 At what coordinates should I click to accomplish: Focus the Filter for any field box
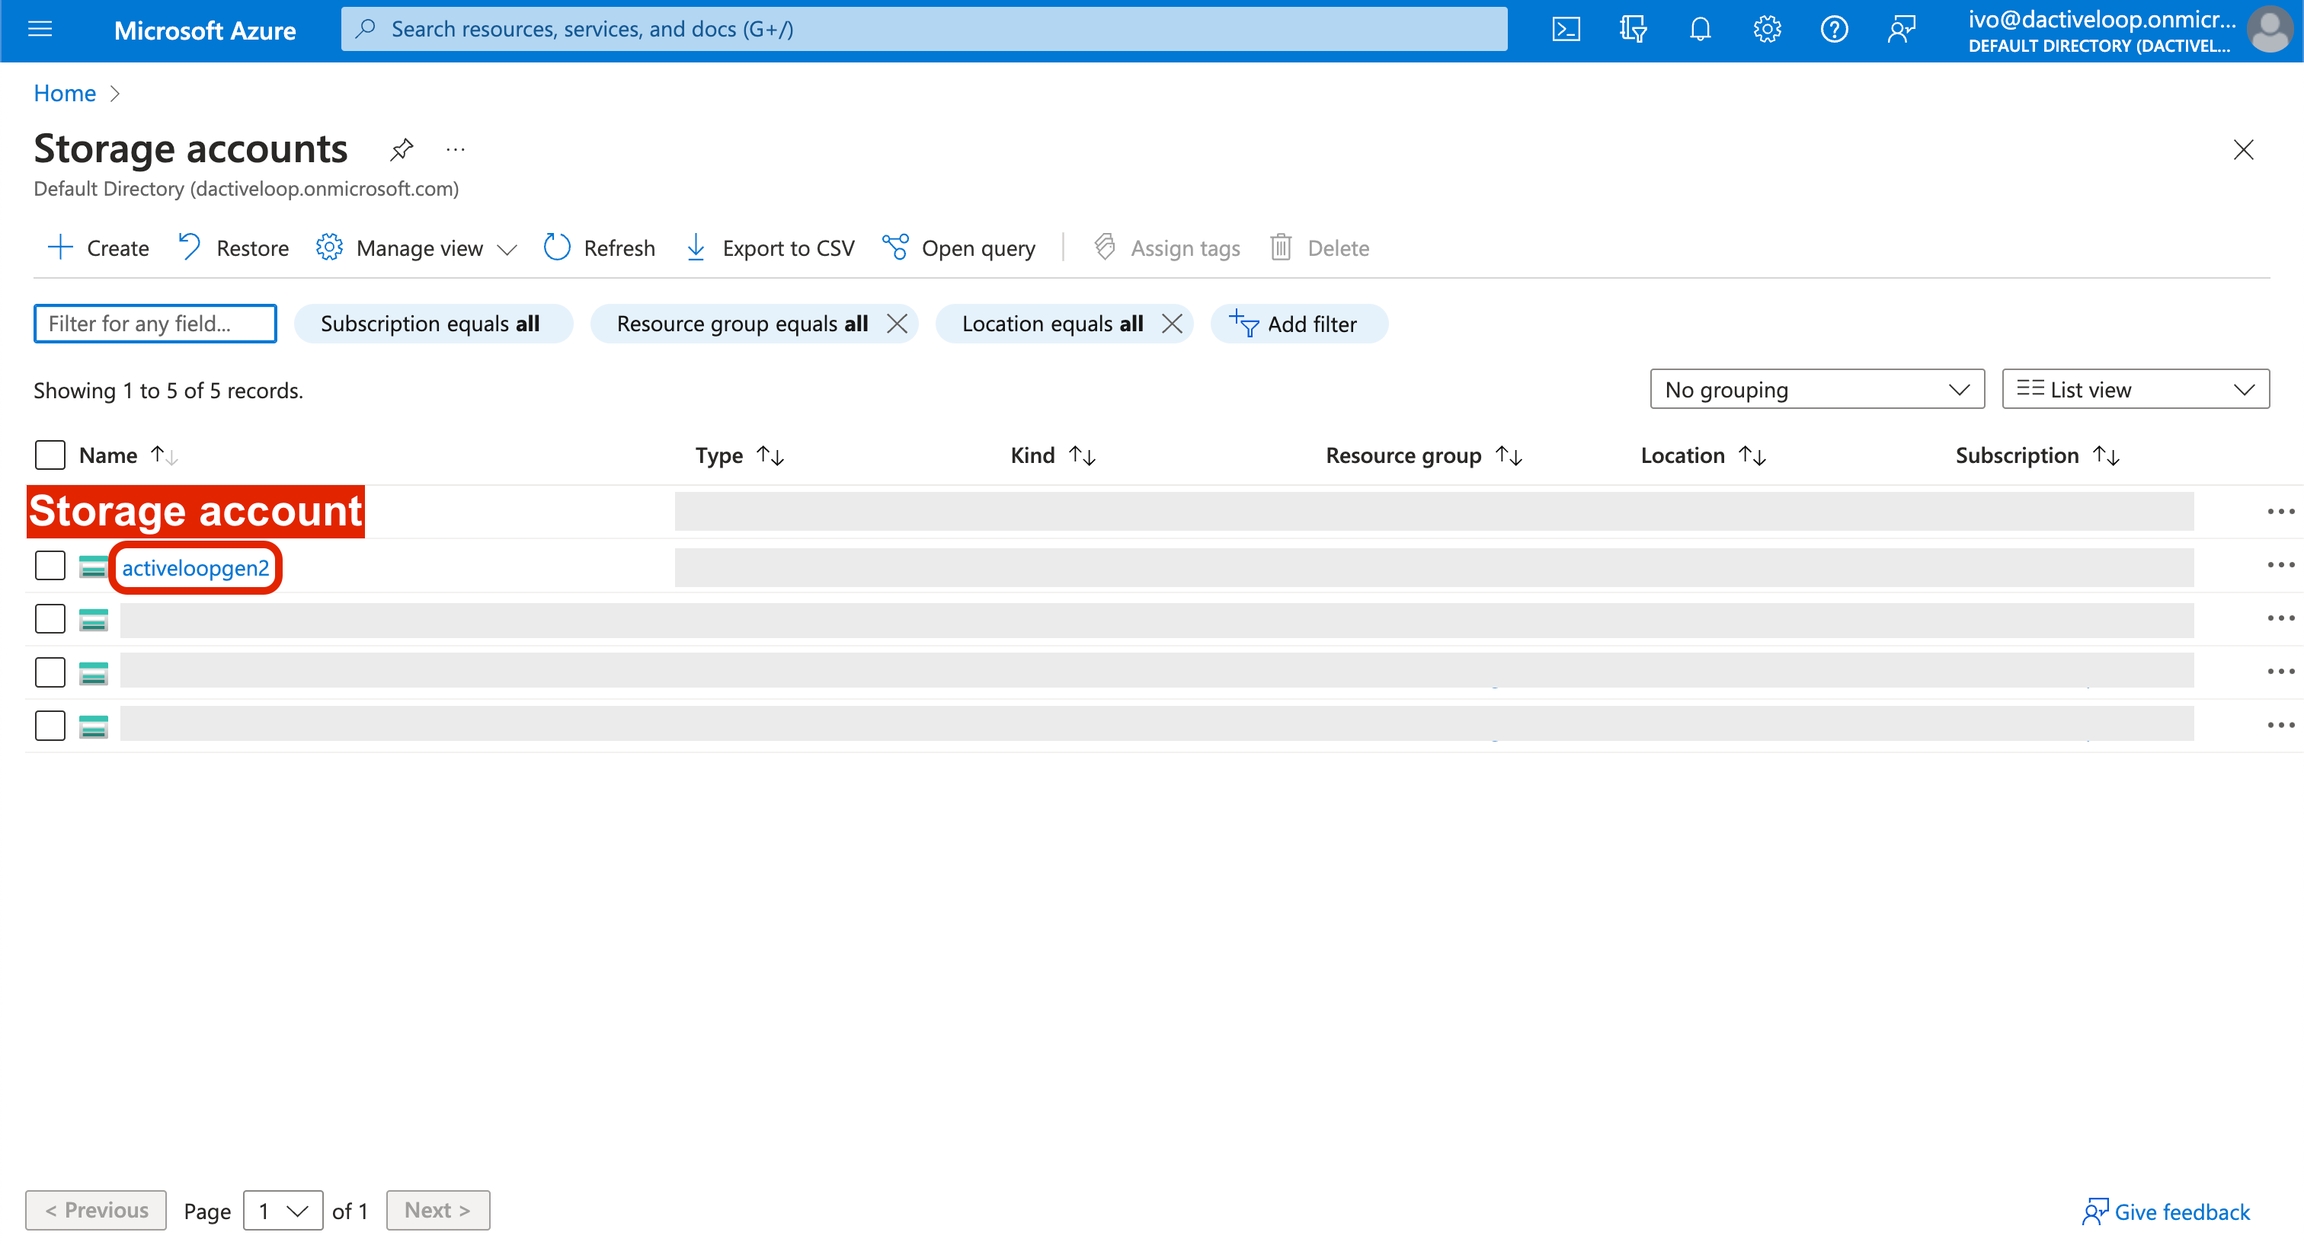tap(155, 324)
